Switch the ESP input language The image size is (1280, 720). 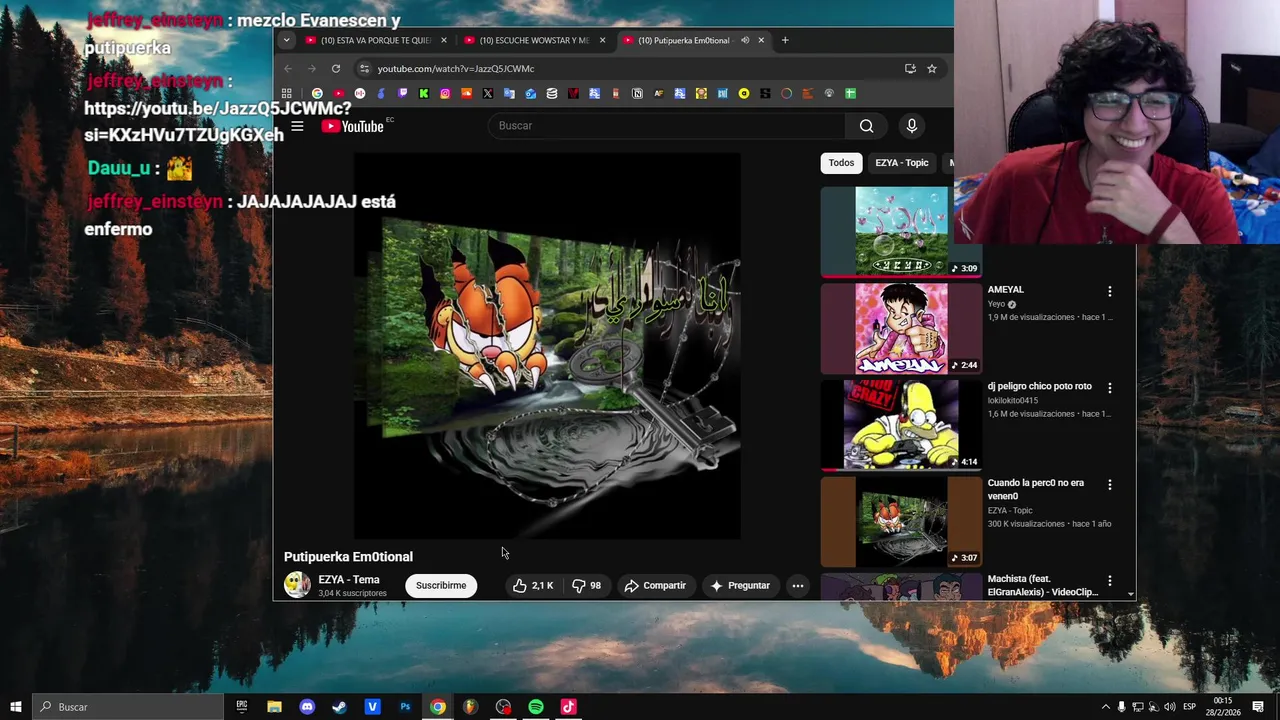pos(1189,707)
